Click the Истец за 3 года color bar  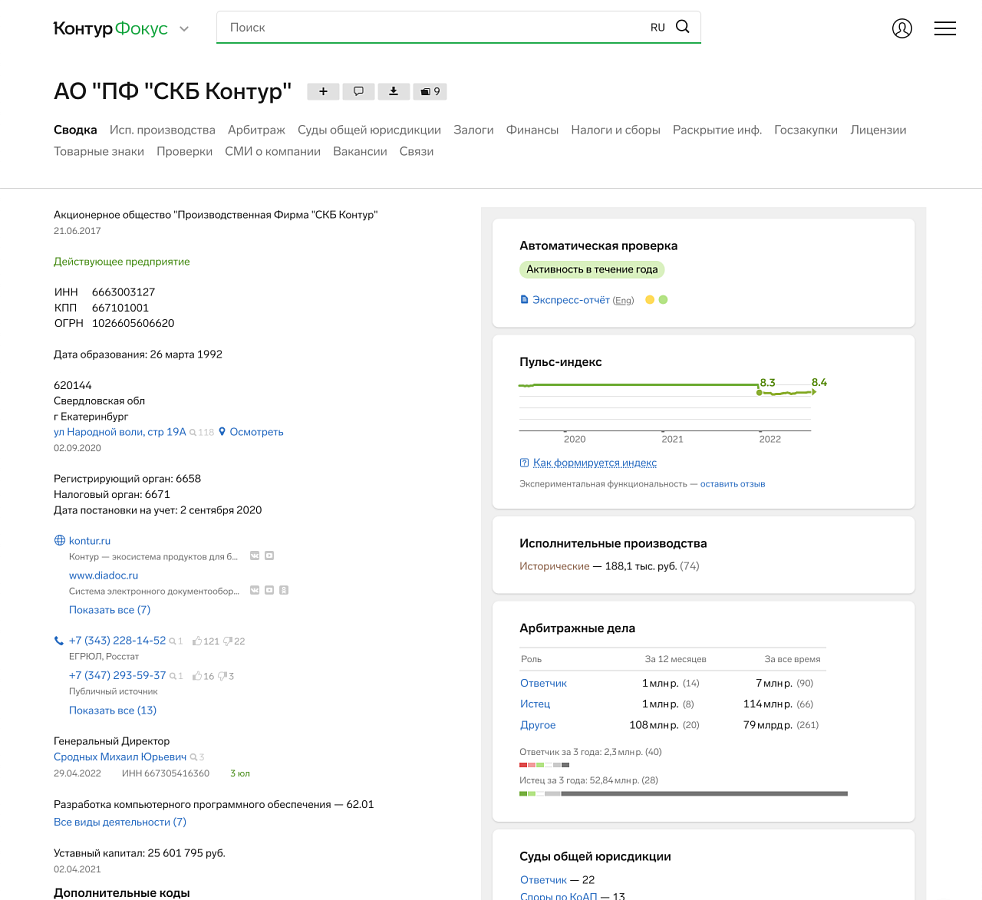click(x=683, y=794)
